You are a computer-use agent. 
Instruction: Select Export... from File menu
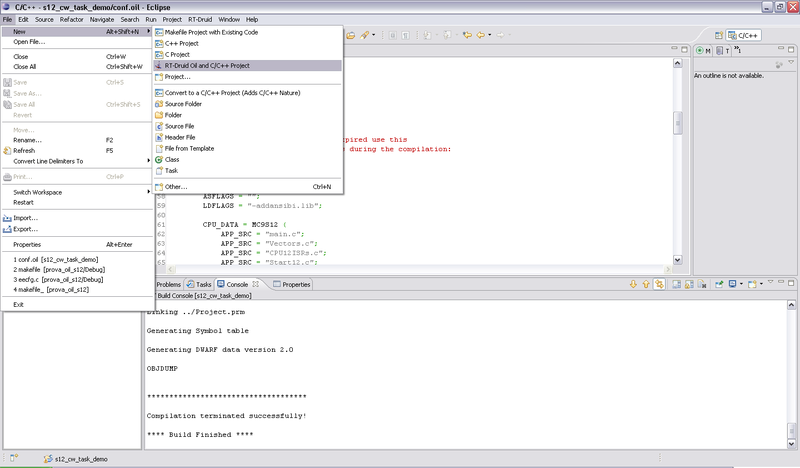77,229
